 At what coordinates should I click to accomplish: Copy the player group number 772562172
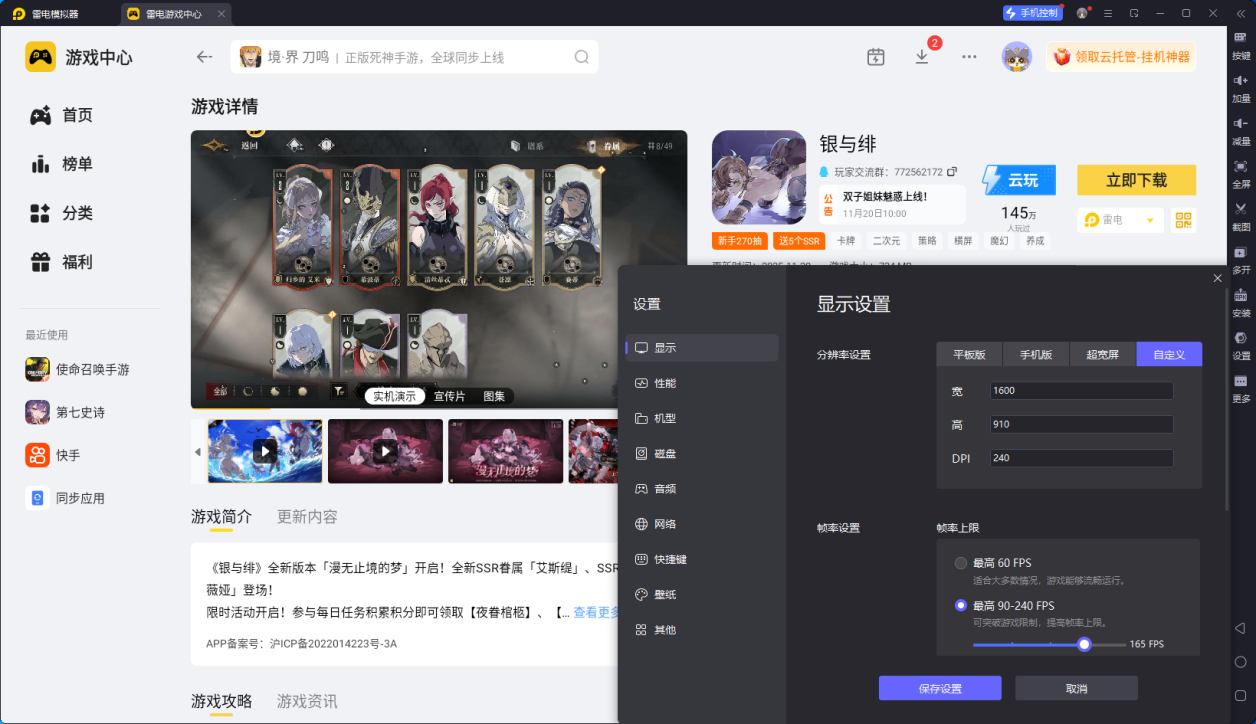952,172
